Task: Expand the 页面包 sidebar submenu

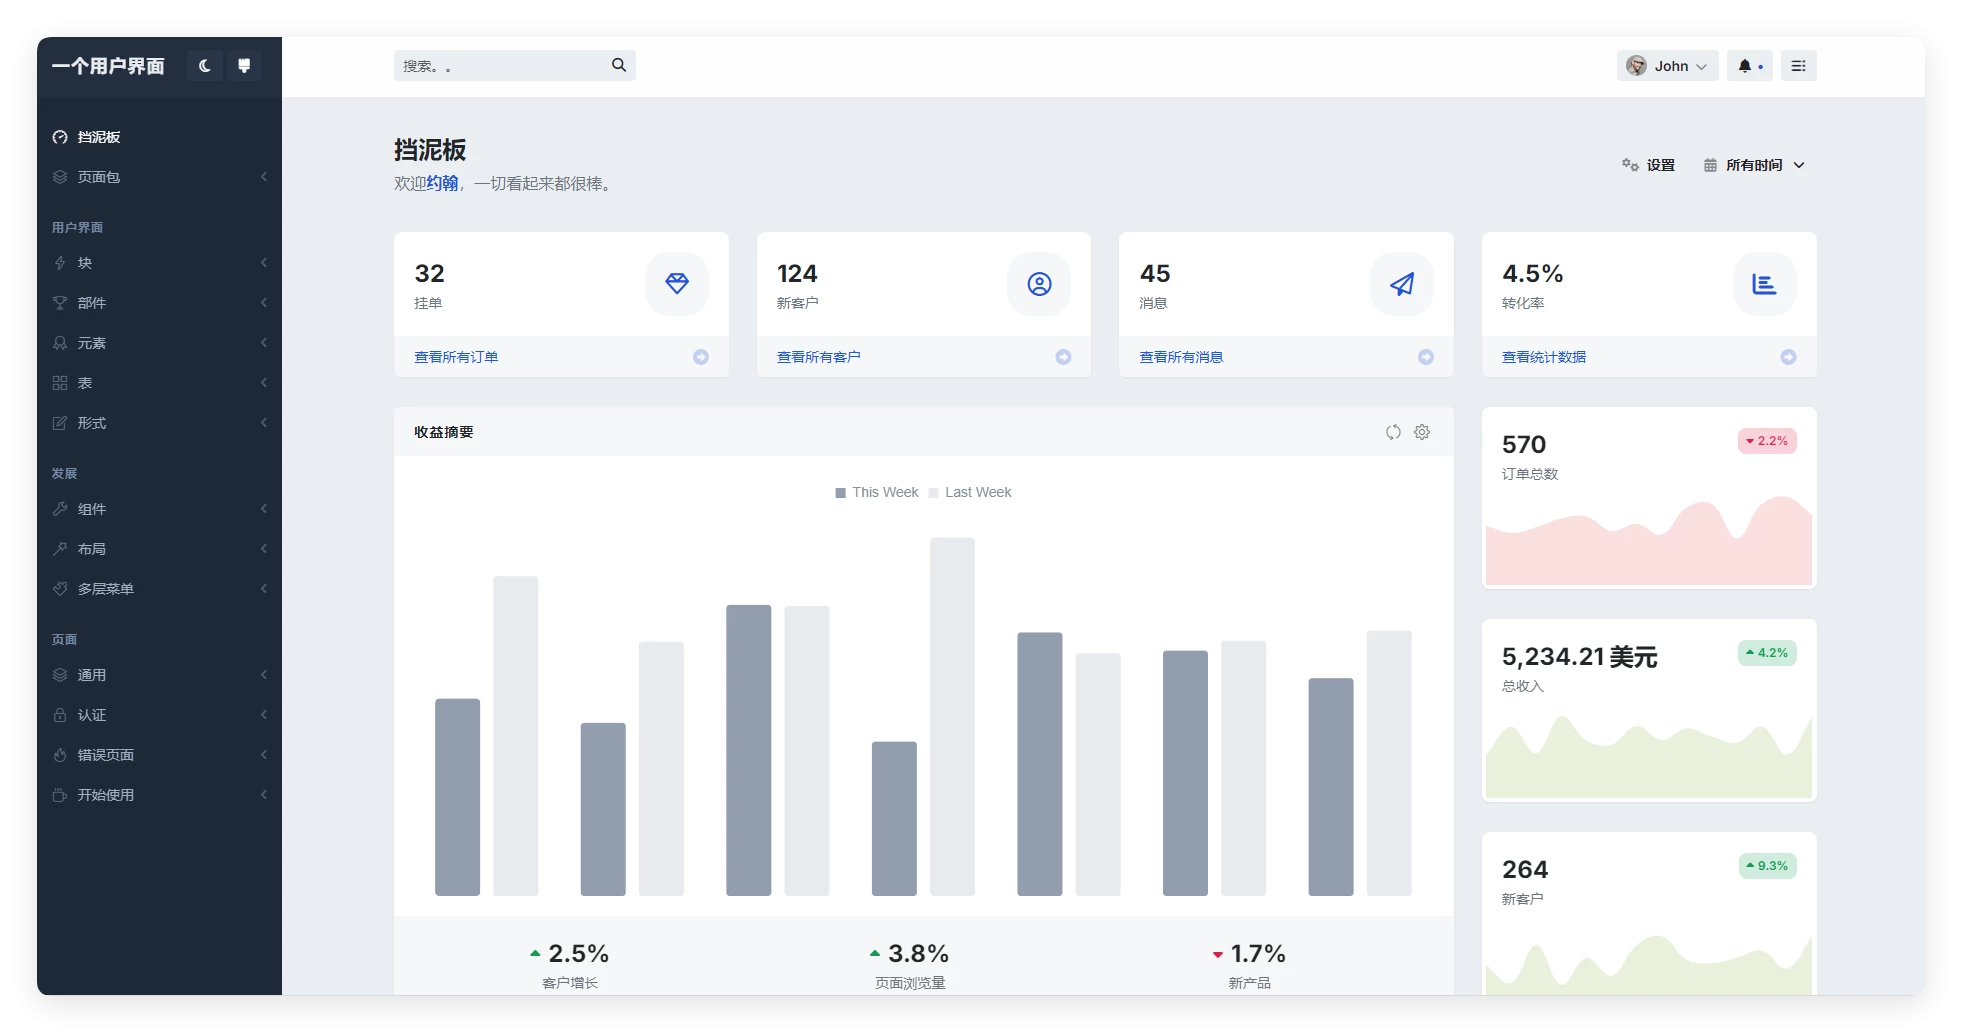Action: (x=160, y=177)
